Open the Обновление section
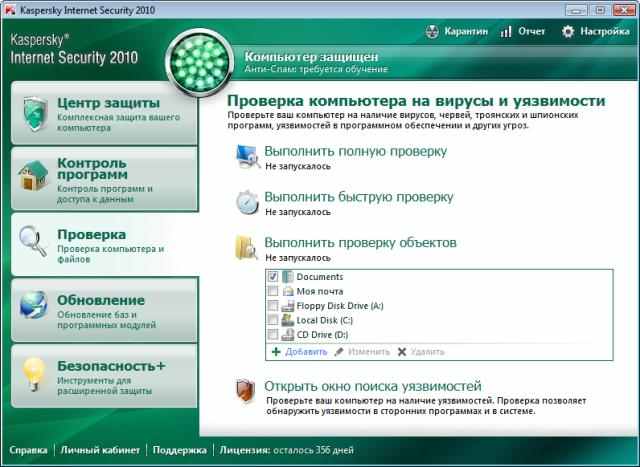This screenshot has height=467, width=640. click(x=104, y=310)
